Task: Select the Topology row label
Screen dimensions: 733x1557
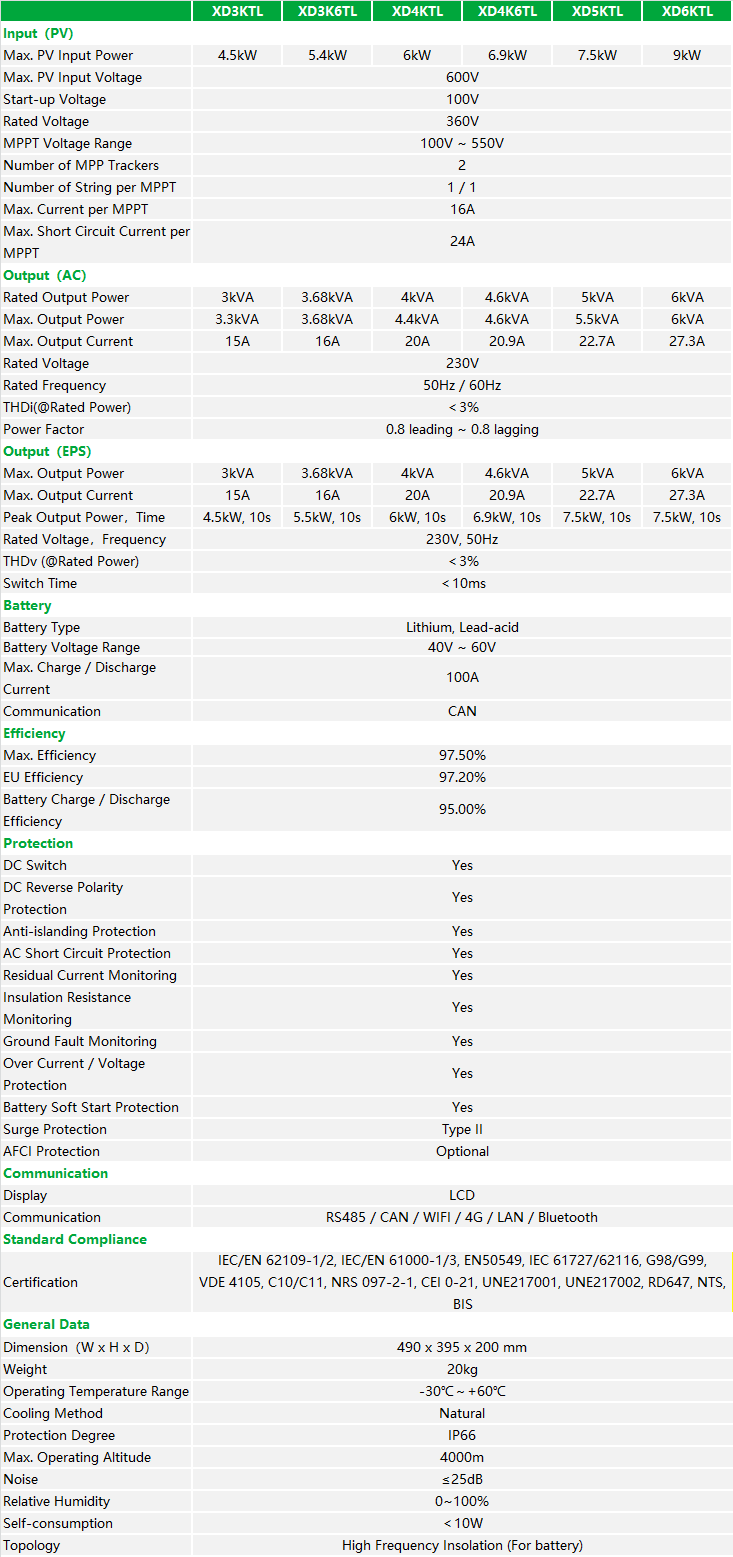Action: (32, 1545)
